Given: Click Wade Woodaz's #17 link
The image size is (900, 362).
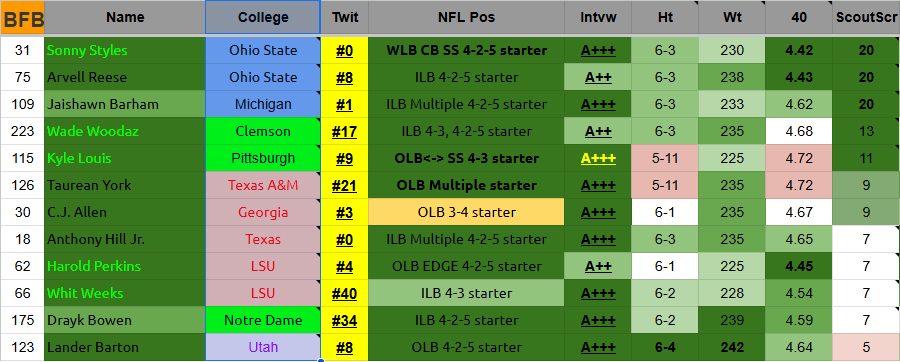Looking at the screenshot, I should [344, 131].
